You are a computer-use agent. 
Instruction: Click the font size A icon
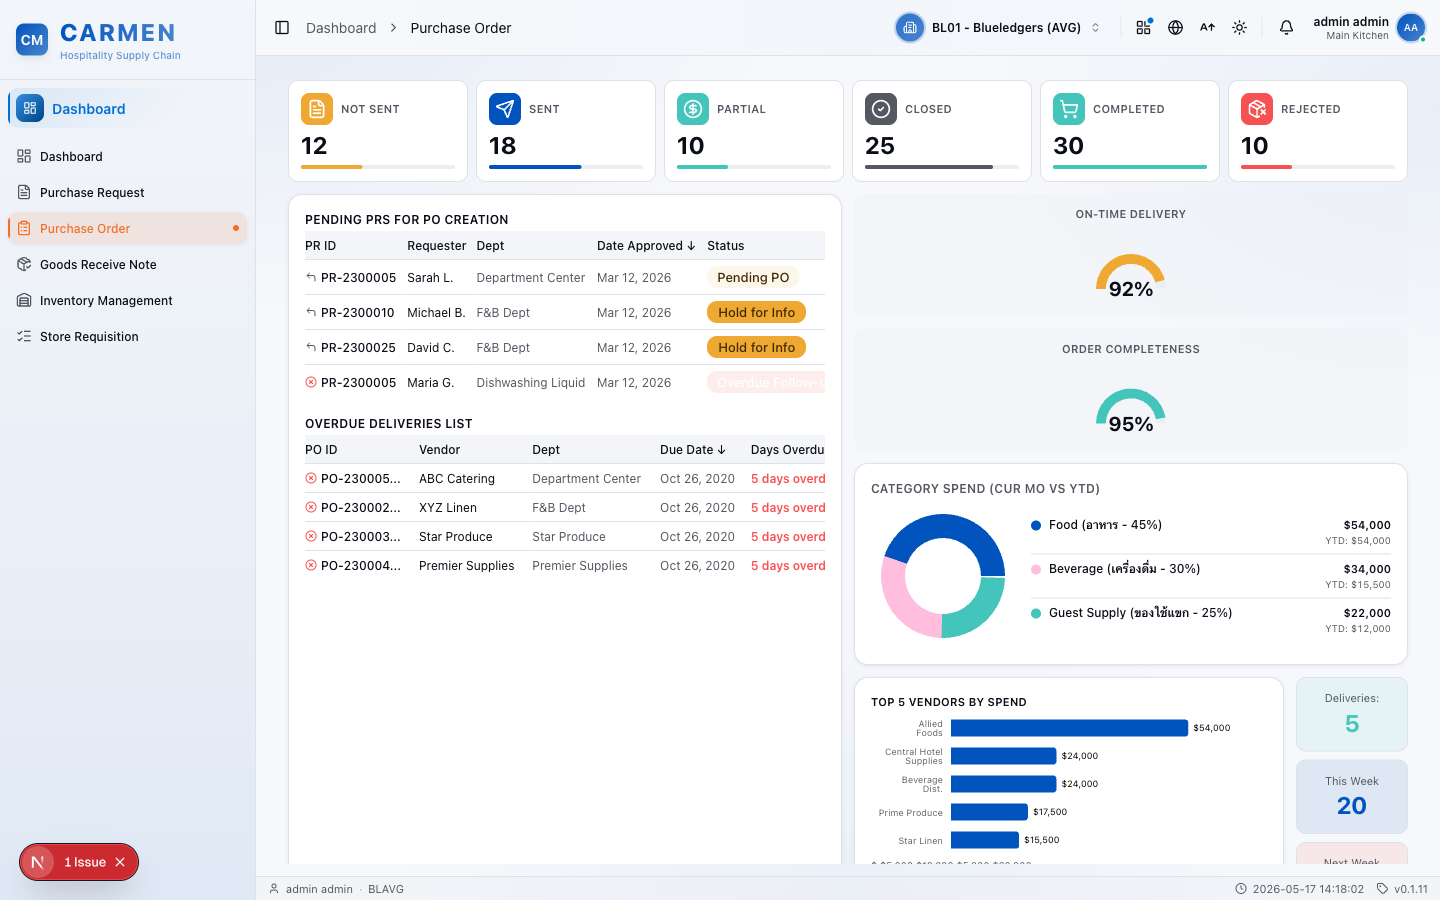click(1207, 28)
